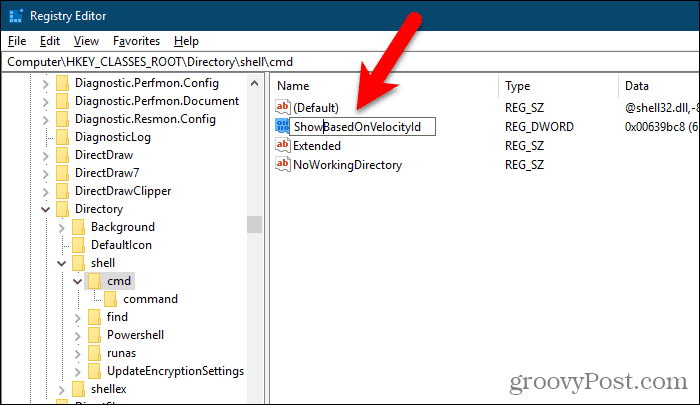Screen dimensions: 700x405
Task: Collapse the Directory key
Action: coord(46,209)
